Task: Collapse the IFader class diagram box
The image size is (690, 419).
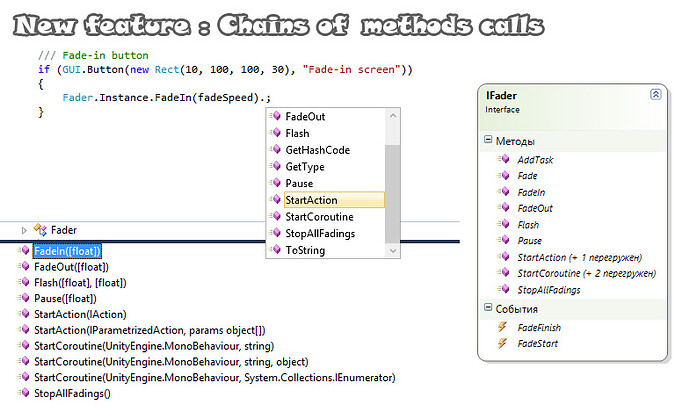Action: 656,94
